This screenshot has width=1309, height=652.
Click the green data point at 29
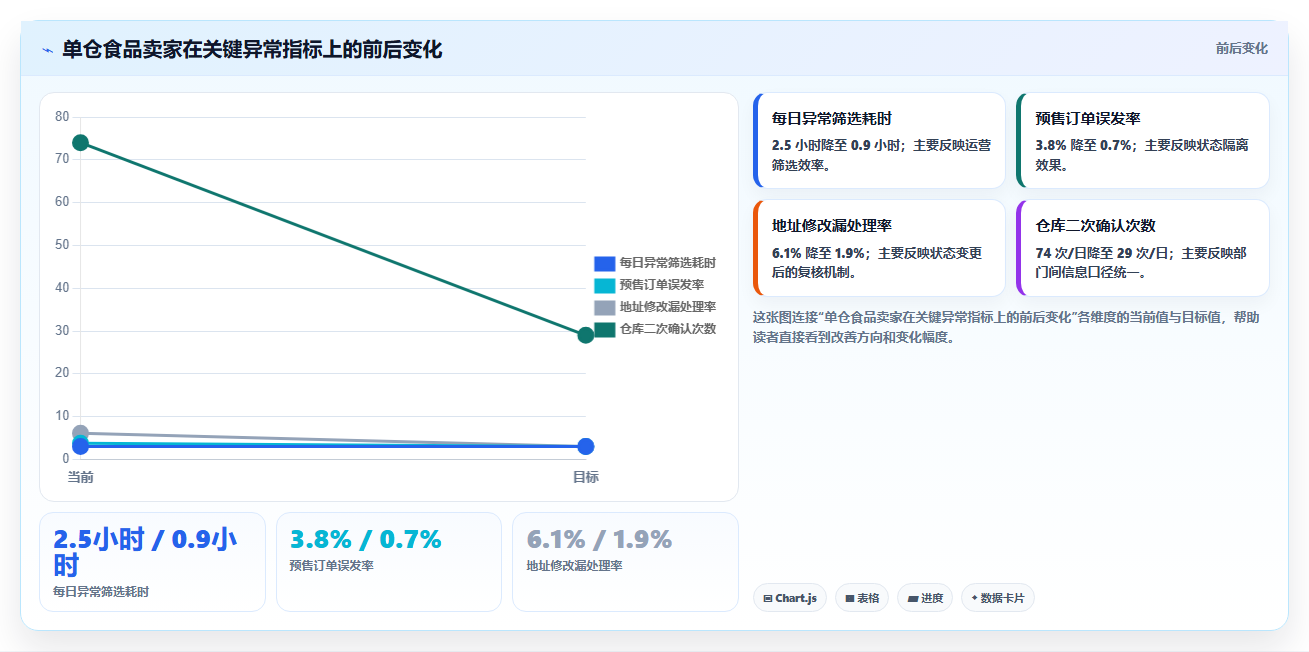pyautogui.click(x=586, y=335)
